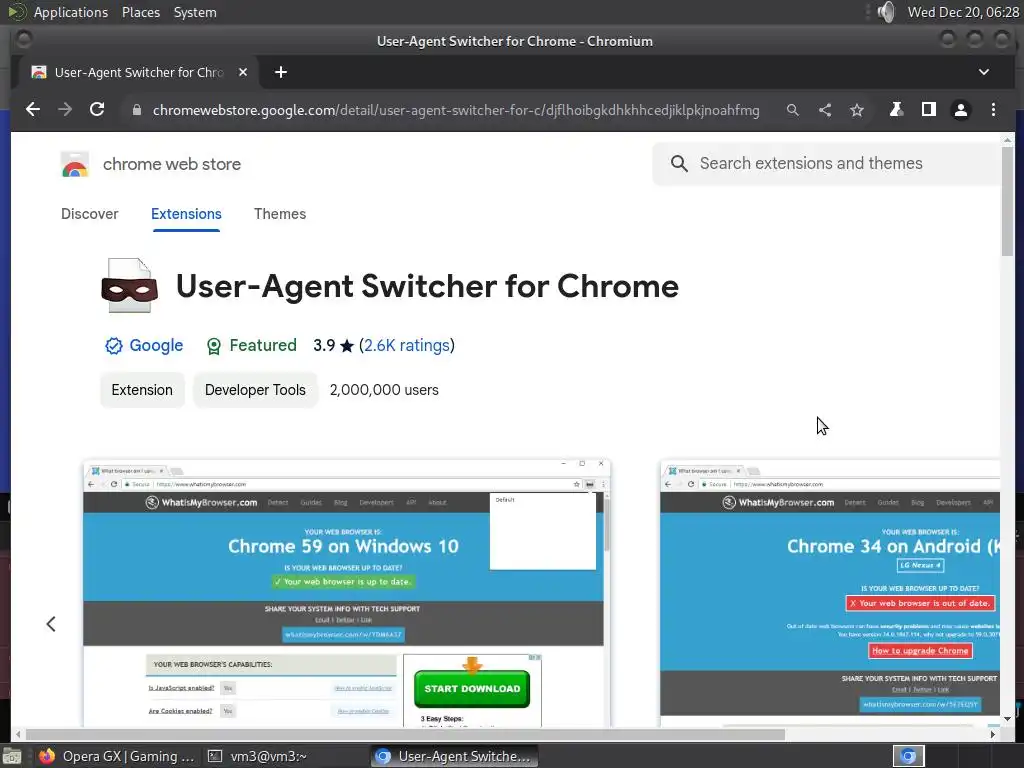Open the profile avatar menu
The width and height of the screenshot is (1024, 768).
pyautogui.click(x=961, y=110)
